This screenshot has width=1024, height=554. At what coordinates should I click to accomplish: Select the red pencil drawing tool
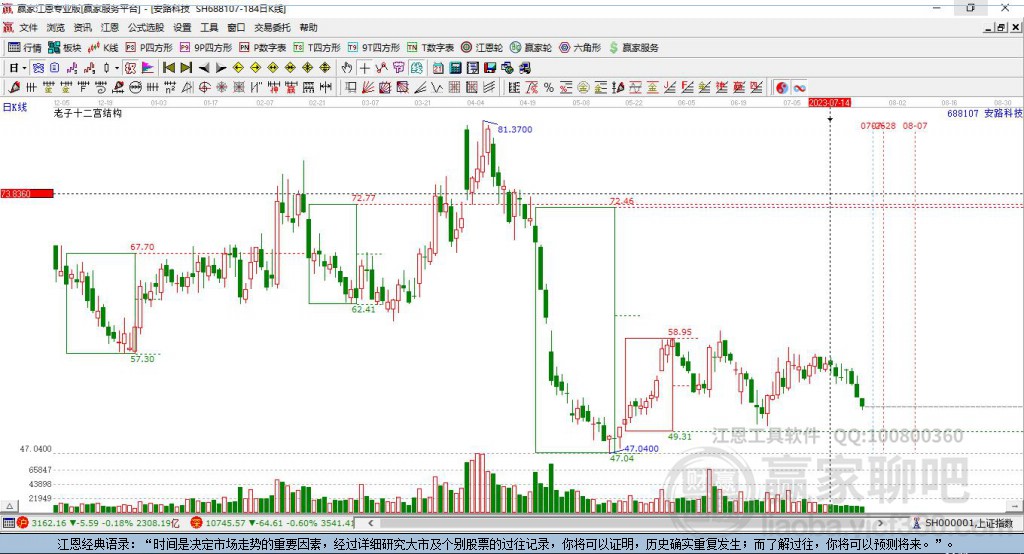14,87
